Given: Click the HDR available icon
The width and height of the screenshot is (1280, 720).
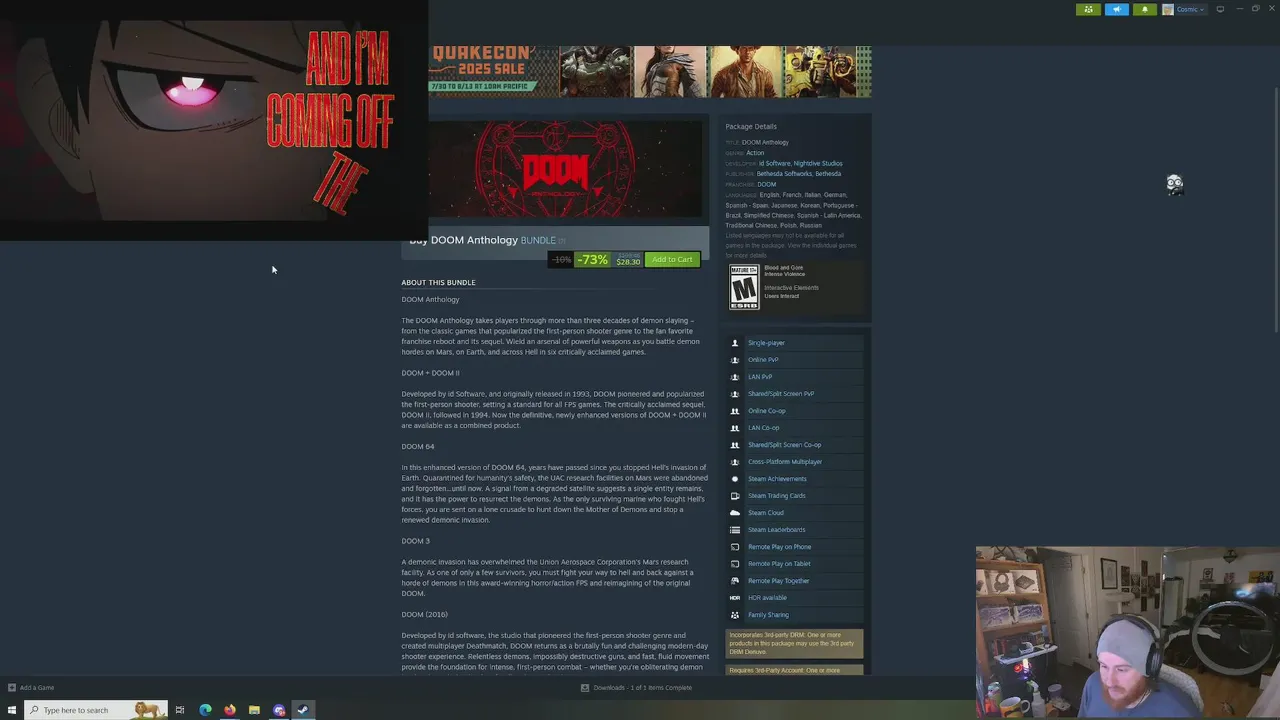Looking at the screenshot, I should click(x=735, y=598).
